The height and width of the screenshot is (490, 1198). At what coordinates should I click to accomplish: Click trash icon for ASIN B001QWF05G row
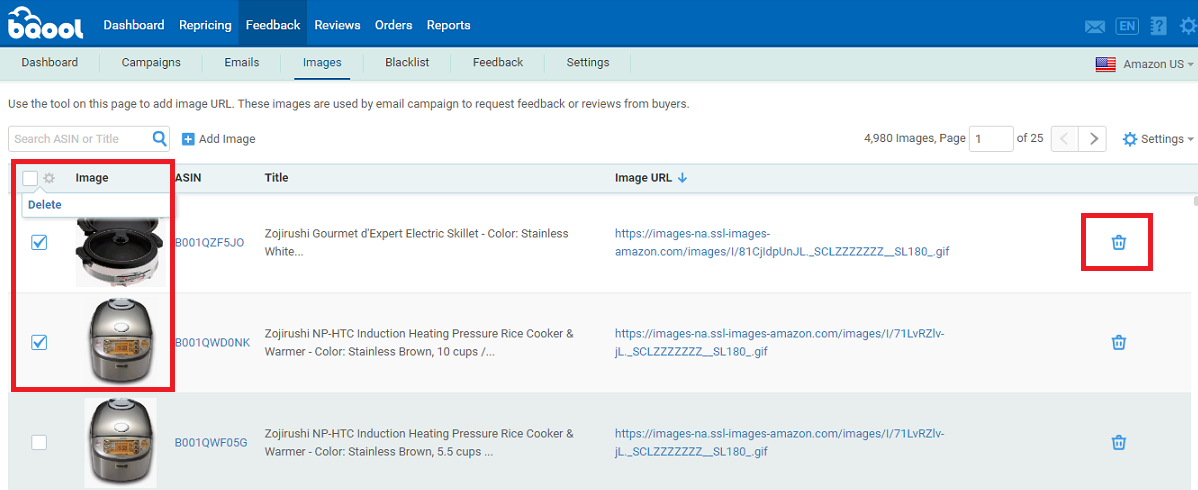point(1119,442)
